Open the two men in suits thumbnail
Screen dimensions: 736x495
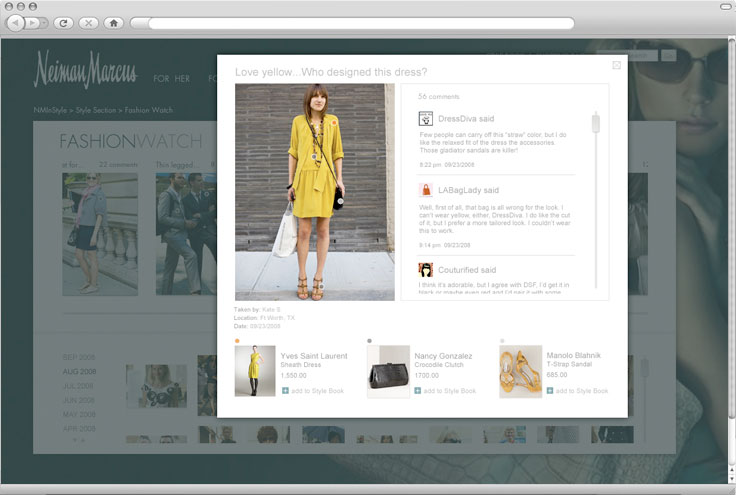point(186,234)
